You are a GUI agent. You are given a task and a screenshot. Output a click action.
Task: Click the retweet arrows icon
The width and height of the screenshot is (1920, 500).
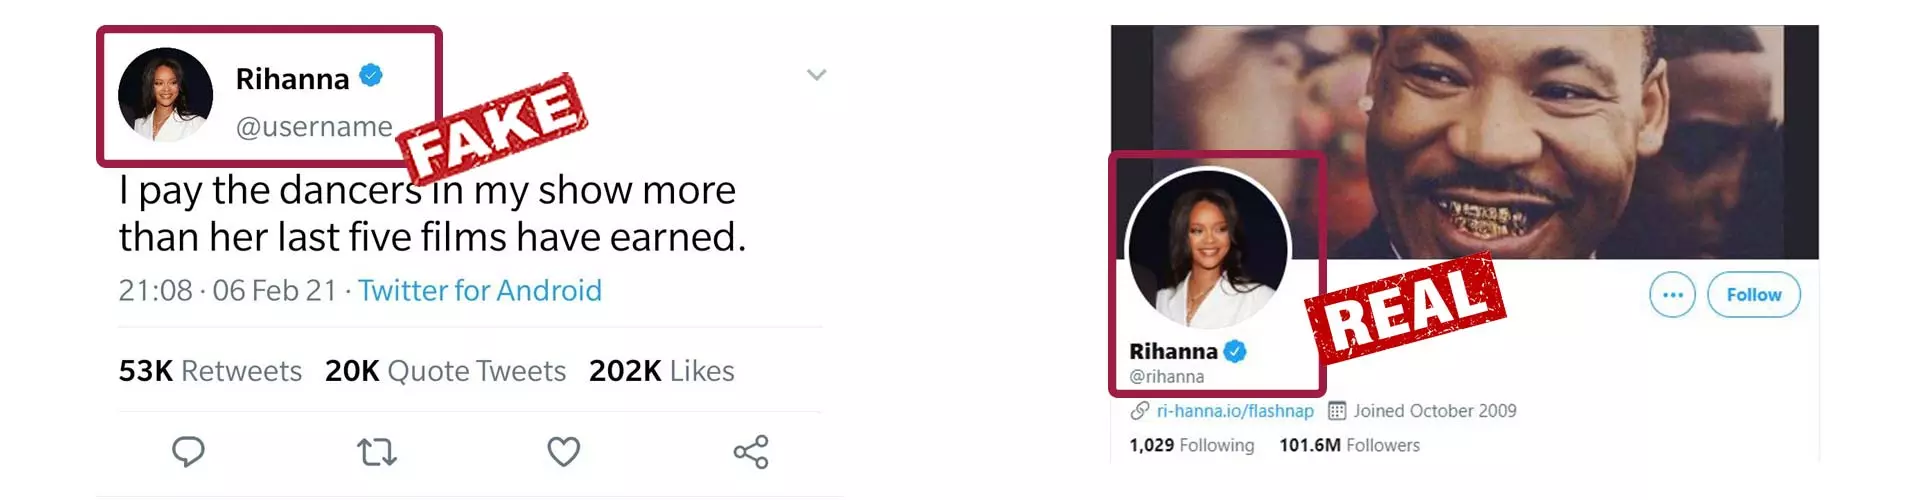pos(377,453)
